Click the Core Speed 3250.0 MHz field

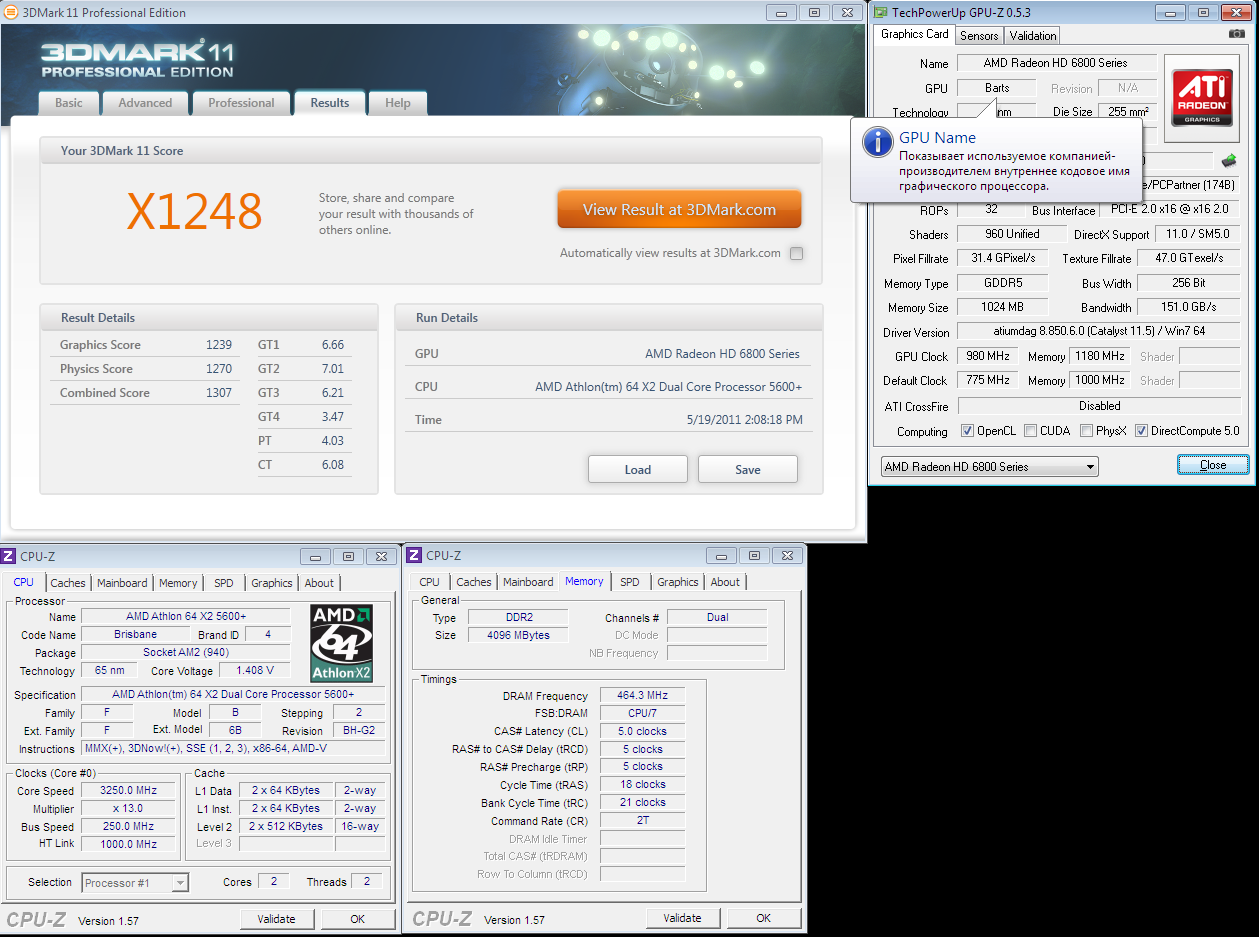(x=128, y=791)
